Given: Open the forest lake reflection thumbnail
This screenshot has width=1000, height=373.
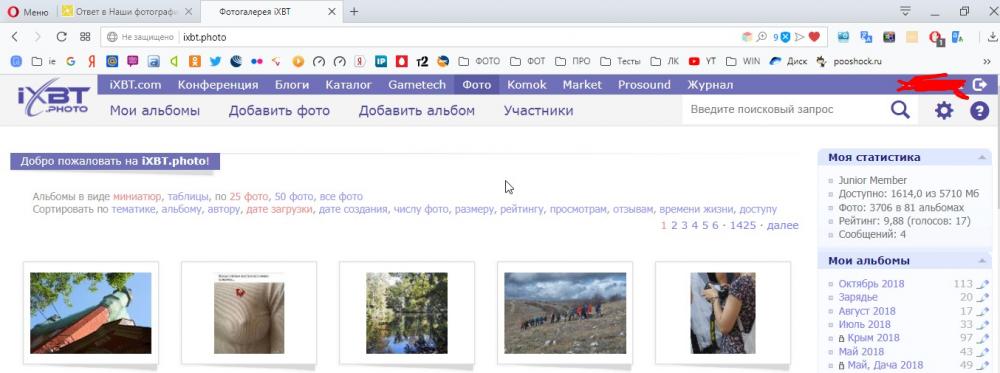Looking at the screenshot, I should click(407, 313).
